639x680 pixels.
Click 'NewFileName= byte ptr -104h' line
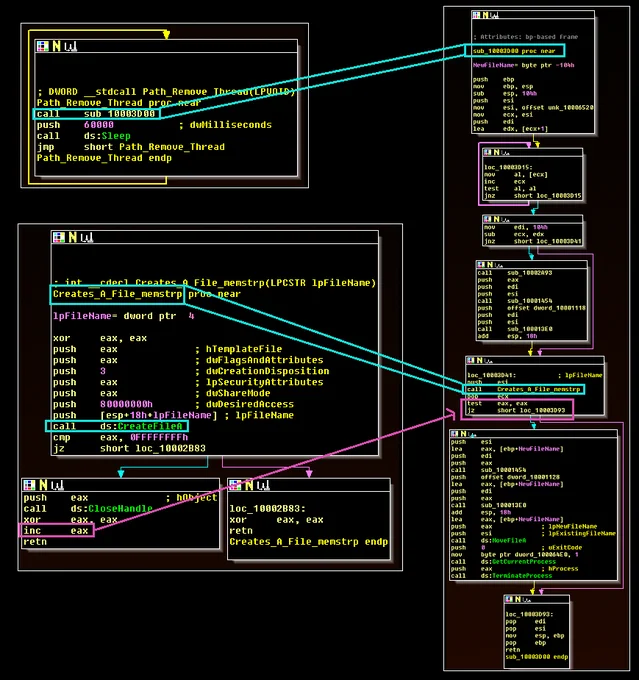pyautogui.click(x=523, y=65)
